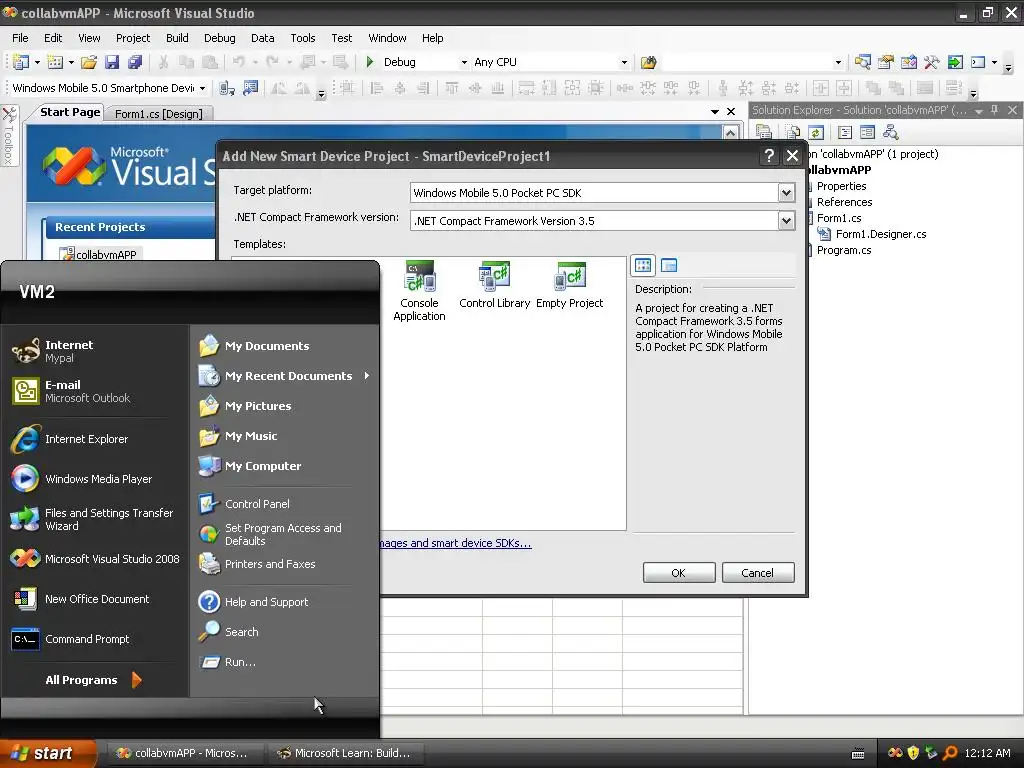Open the Target platform dropdown

[786, 193]
